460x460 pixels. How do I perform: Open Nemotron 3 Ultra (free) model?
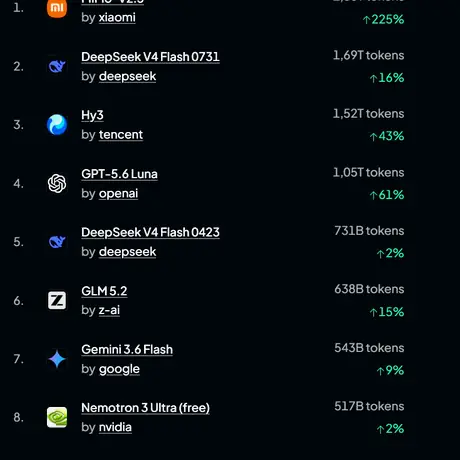(x=145, y=408)
